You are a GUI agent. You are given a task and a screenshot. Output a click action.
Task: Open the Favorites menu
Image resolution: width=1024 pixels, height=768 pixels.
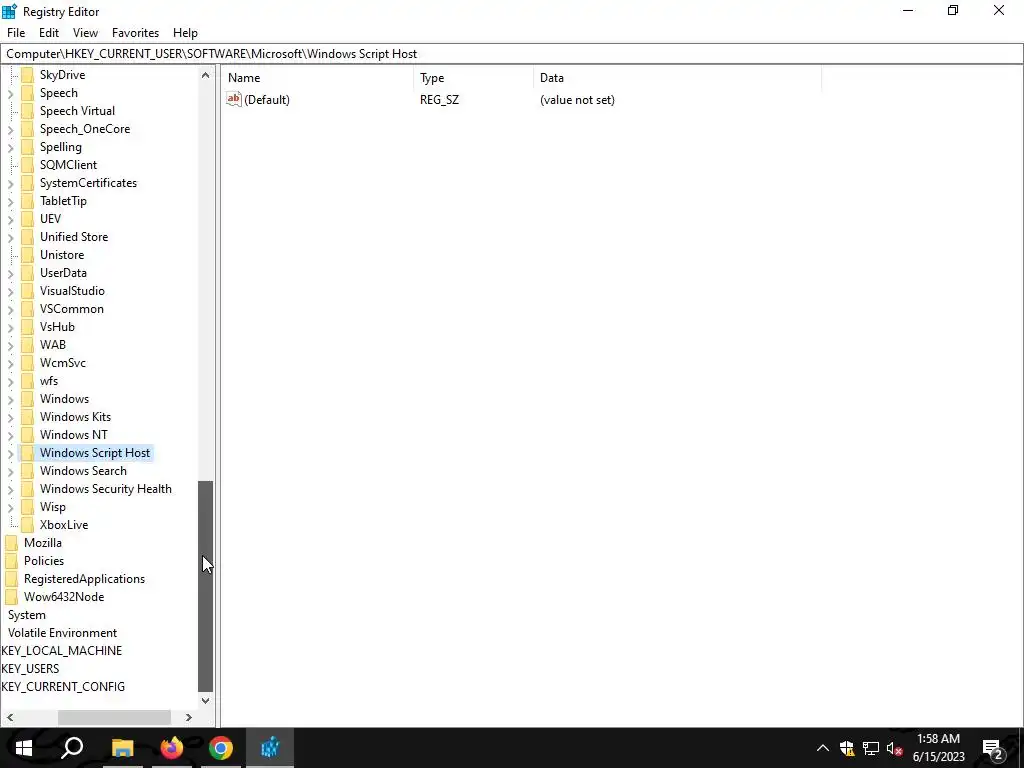pos(135,33)
